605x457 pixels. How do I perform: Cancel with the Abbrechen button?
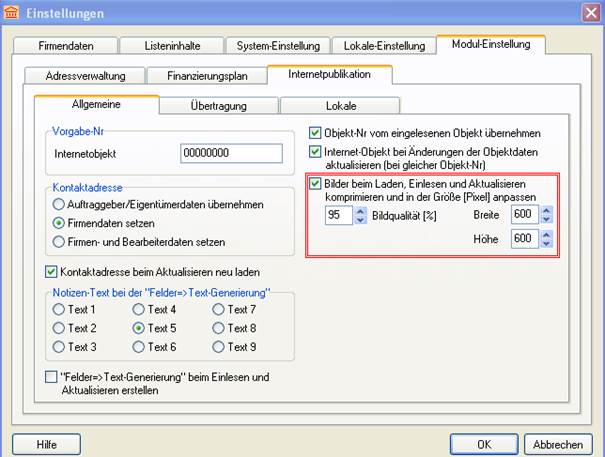click(558, 444)
